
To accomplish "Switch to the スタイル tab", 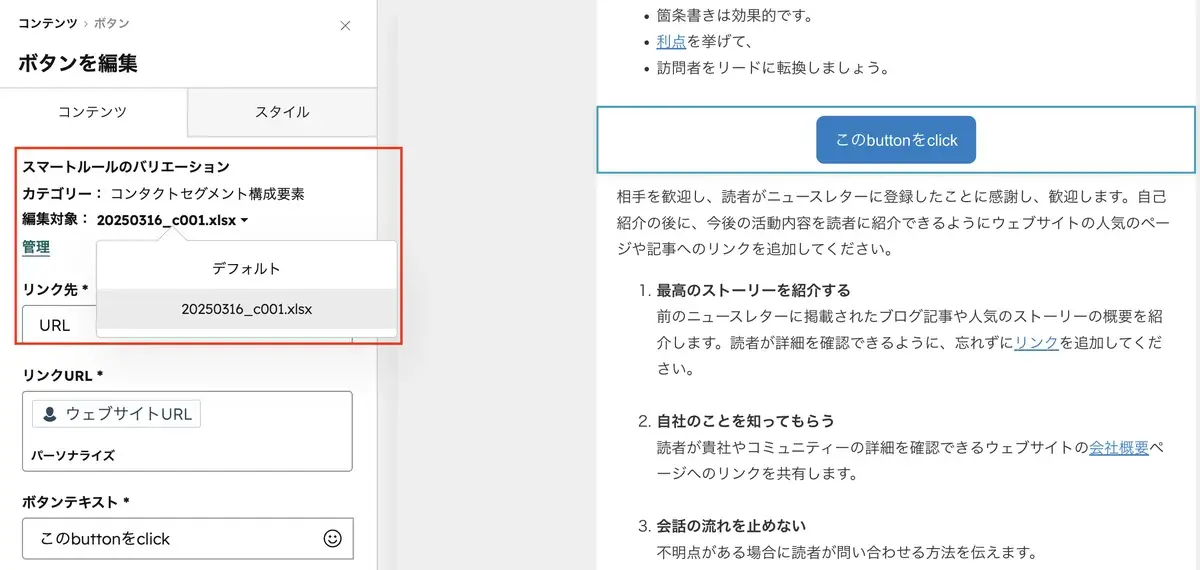I will click(x=282, y=112).
